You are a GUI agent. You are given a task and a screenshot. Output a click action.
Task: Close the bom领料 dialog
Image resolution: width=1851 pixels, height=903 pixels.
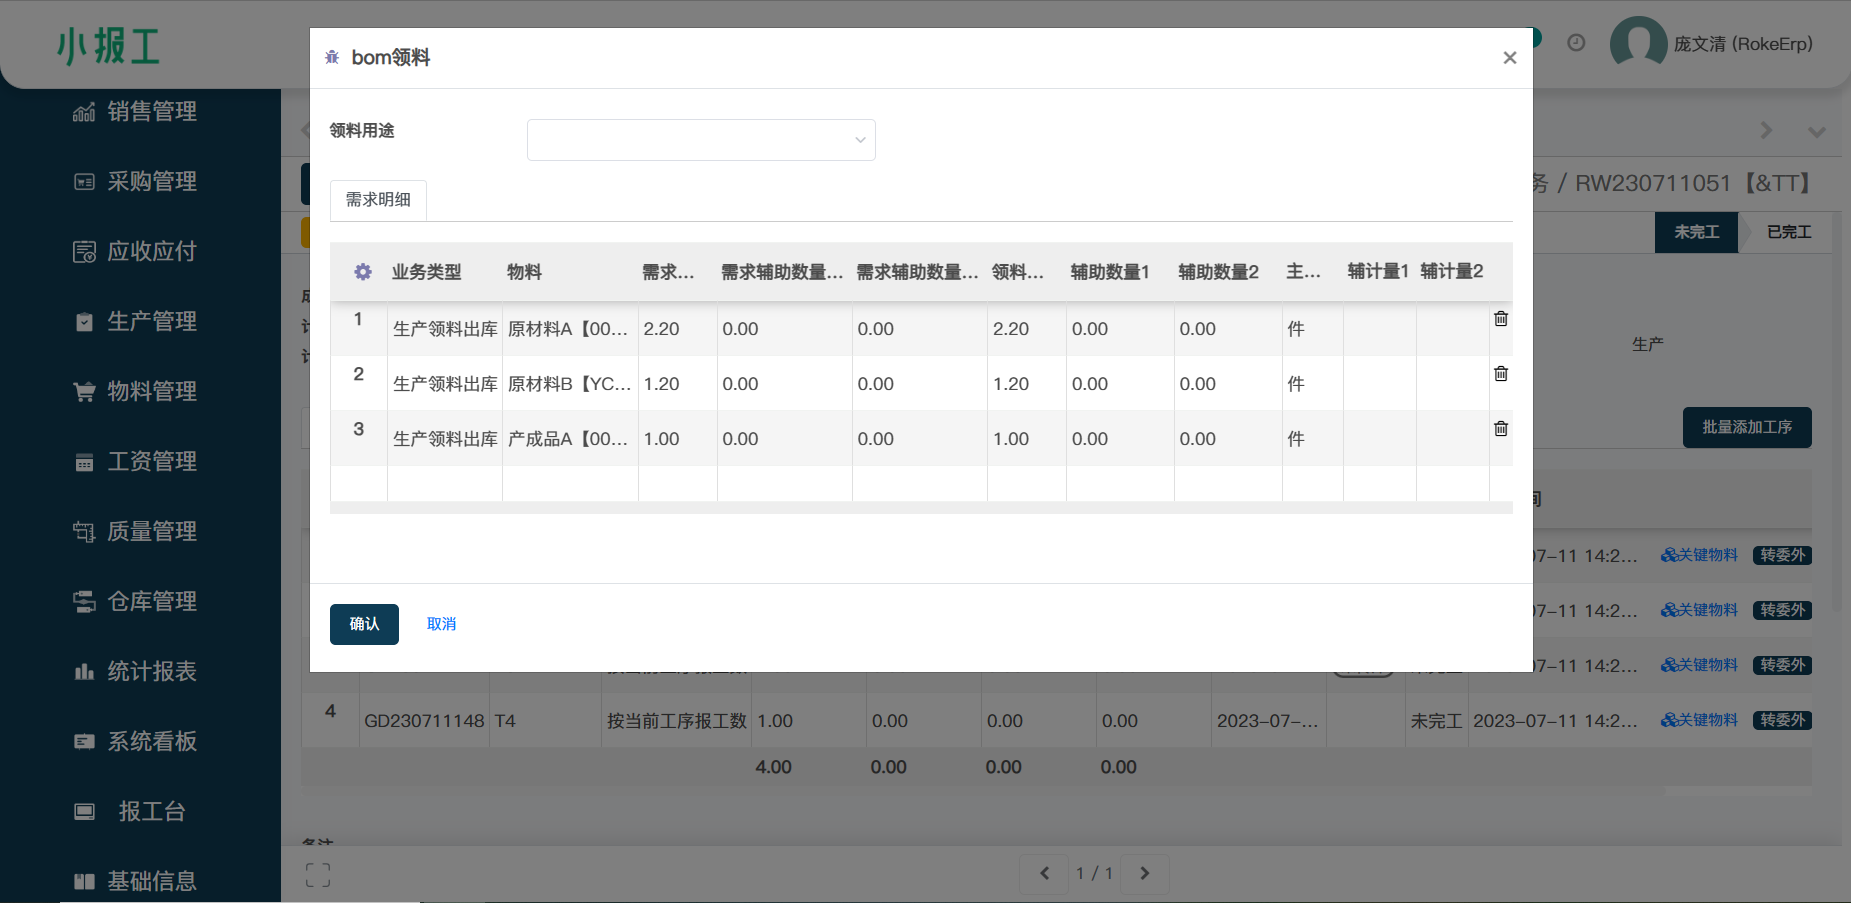coord(1509,58)
